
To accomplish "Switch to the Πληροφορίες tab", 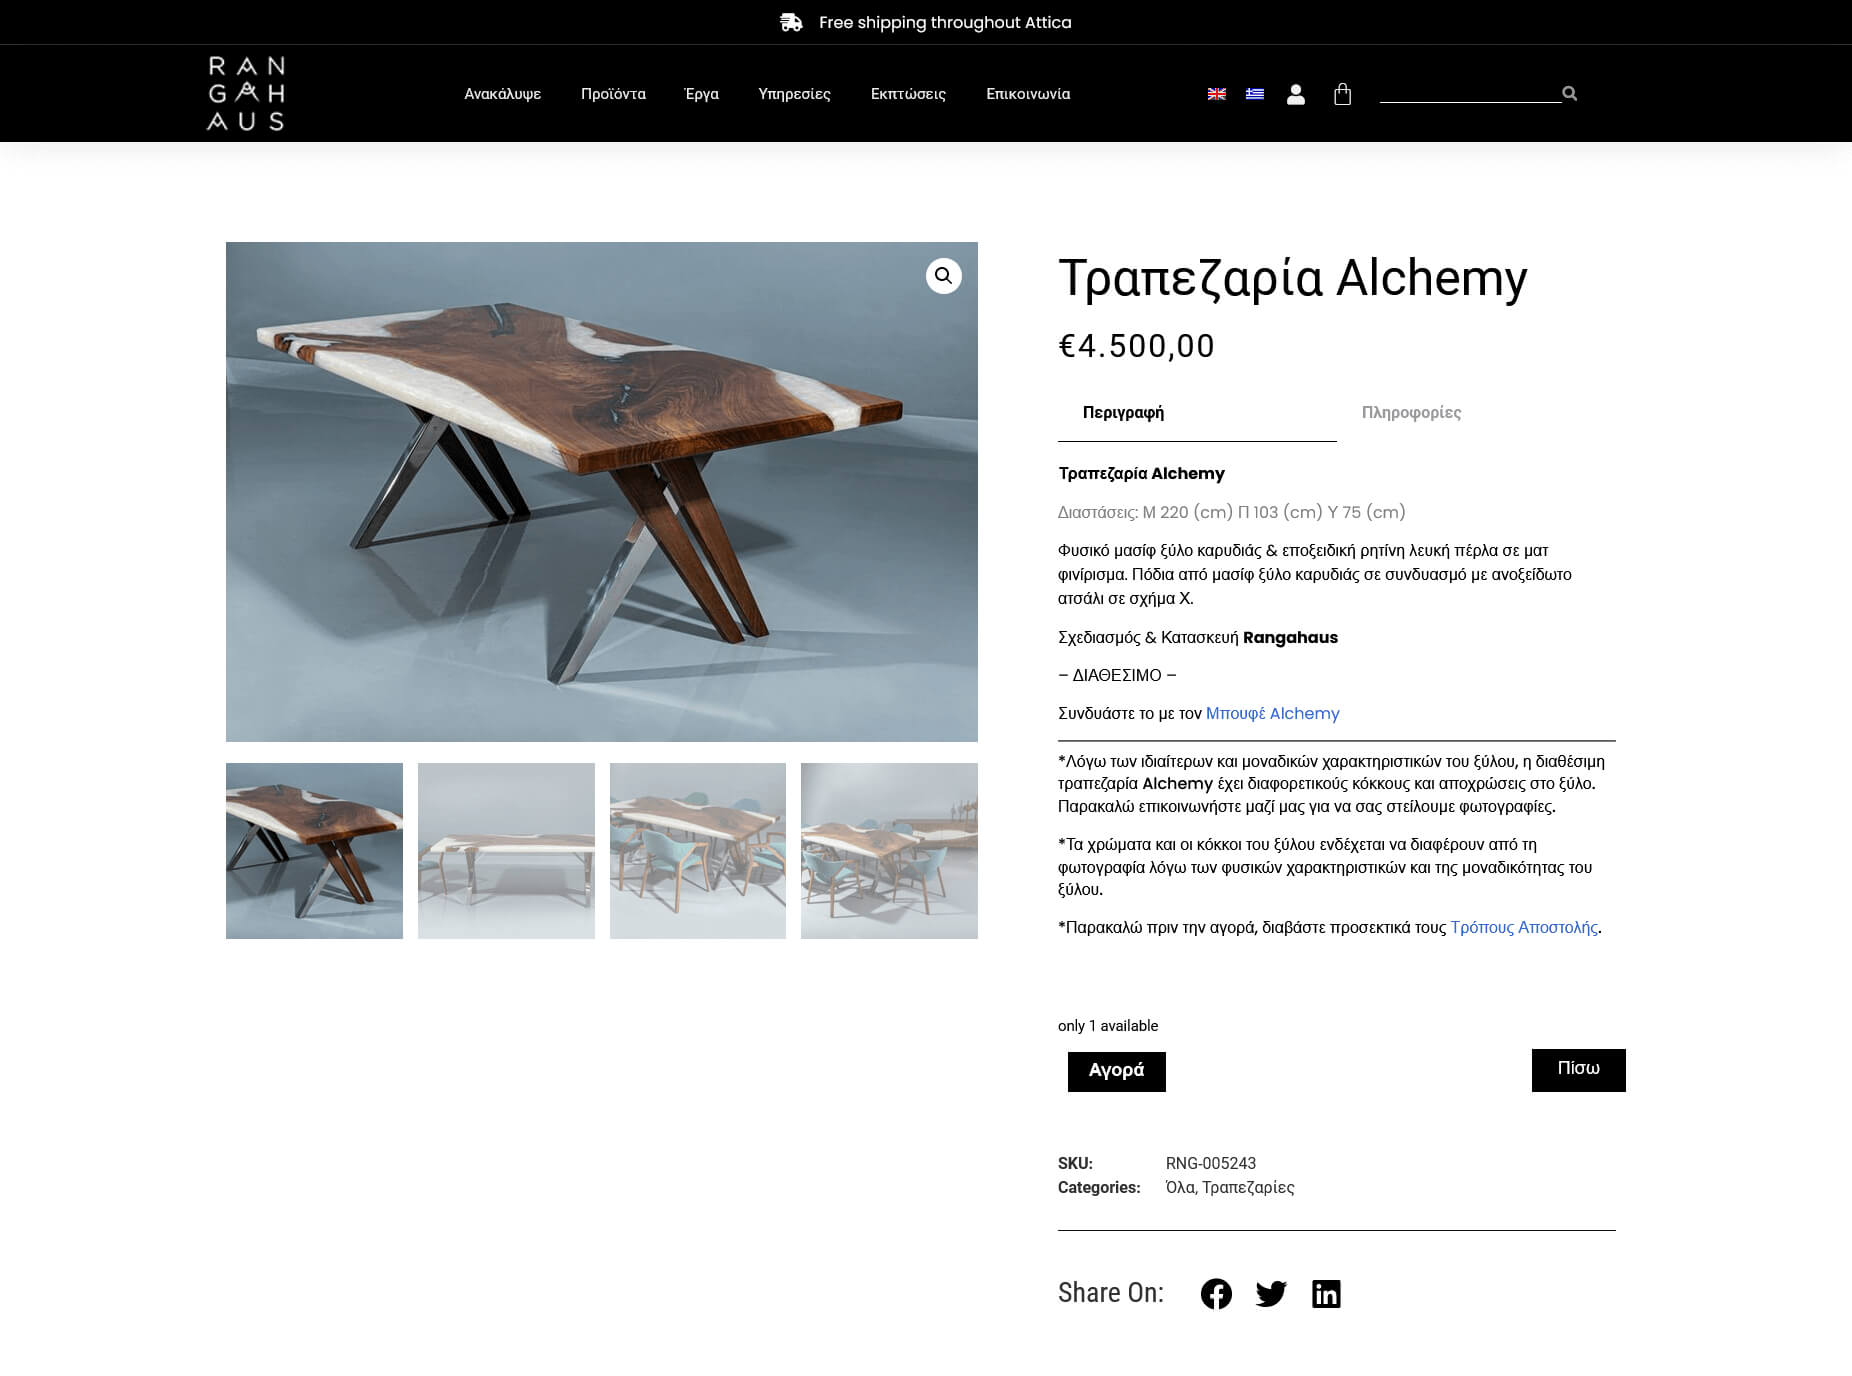I will [1411, 412].
